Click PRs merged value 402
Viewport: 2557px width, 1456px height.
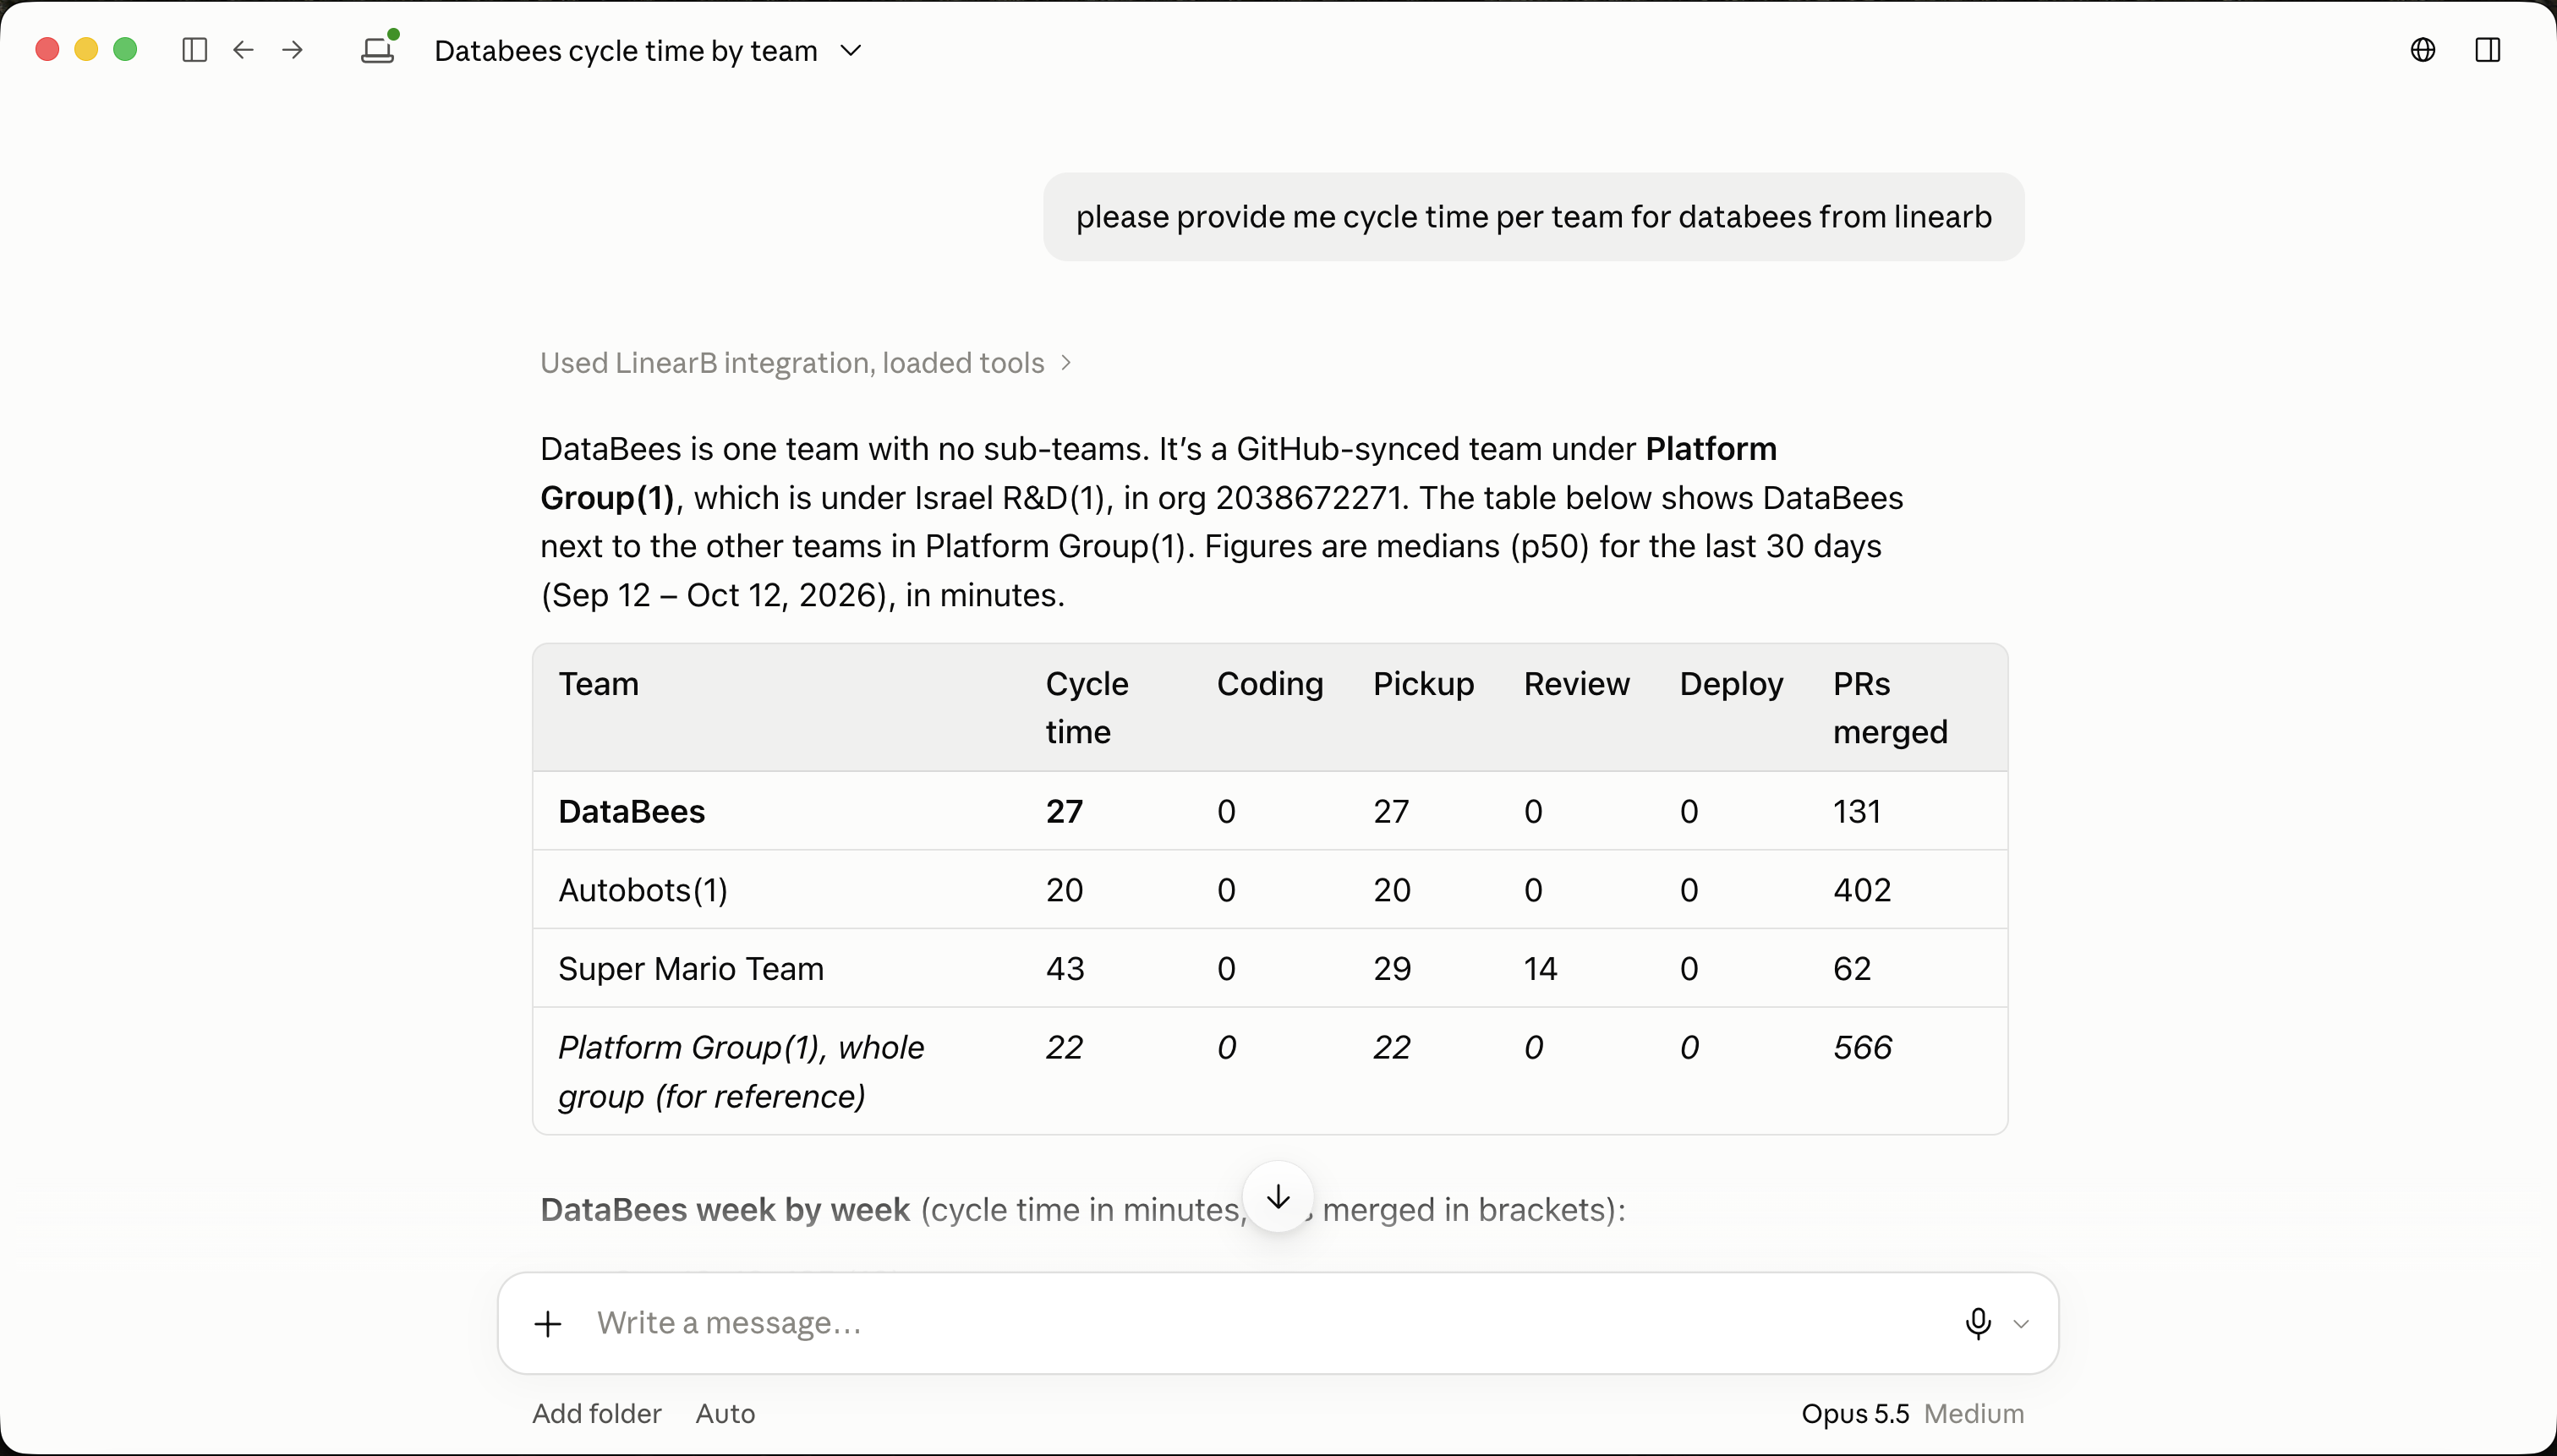(x=1862, y=890)
